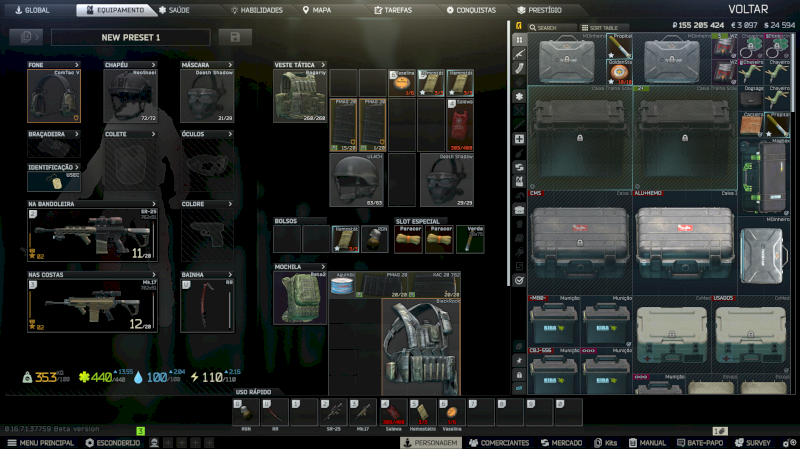Select all-items grid filter in stash sidebar
The height and width of the screenshot is (449, 800).
click(x=519, y=40)
